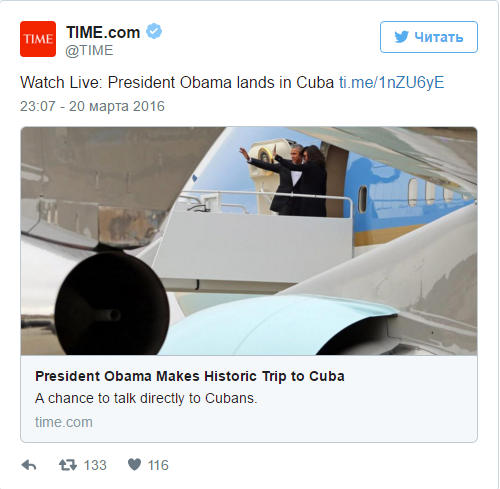Reply to the tweet with the arrow icon
The height and width of the screenshot is (489, 500).
point(29,465)
